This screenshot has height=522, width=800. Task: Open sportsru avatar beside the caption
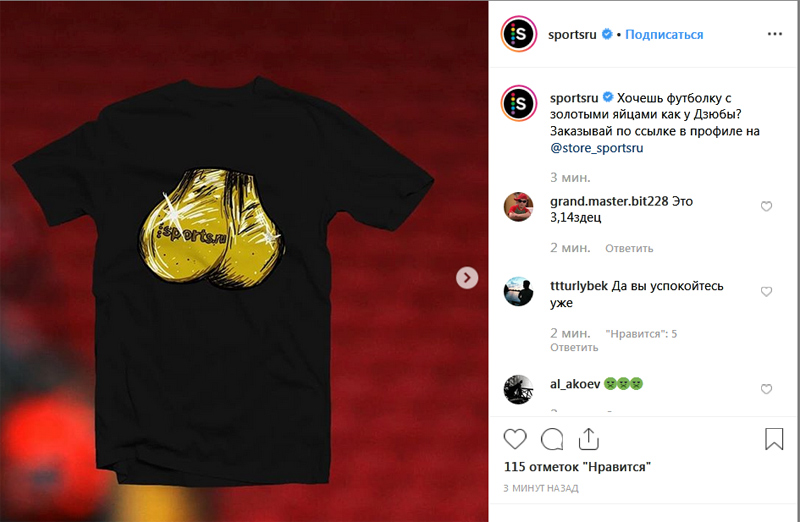tap(518, 103)
